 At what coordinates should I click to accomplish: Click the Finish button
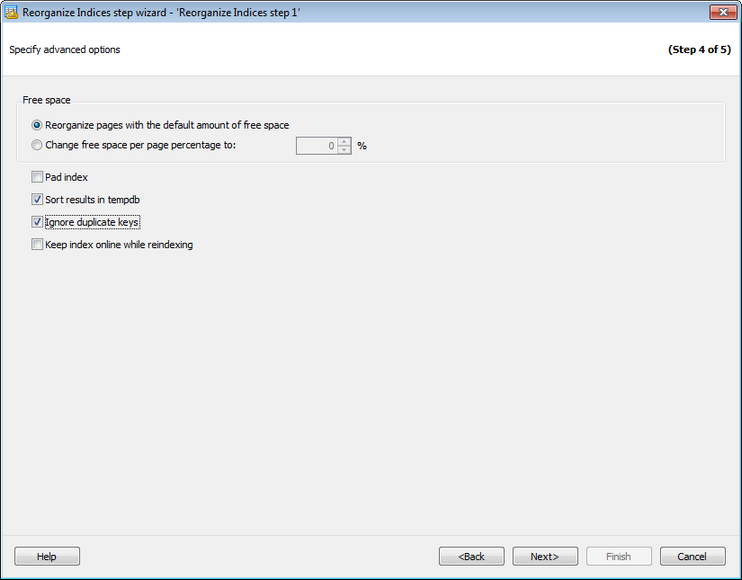pos(618,556)
